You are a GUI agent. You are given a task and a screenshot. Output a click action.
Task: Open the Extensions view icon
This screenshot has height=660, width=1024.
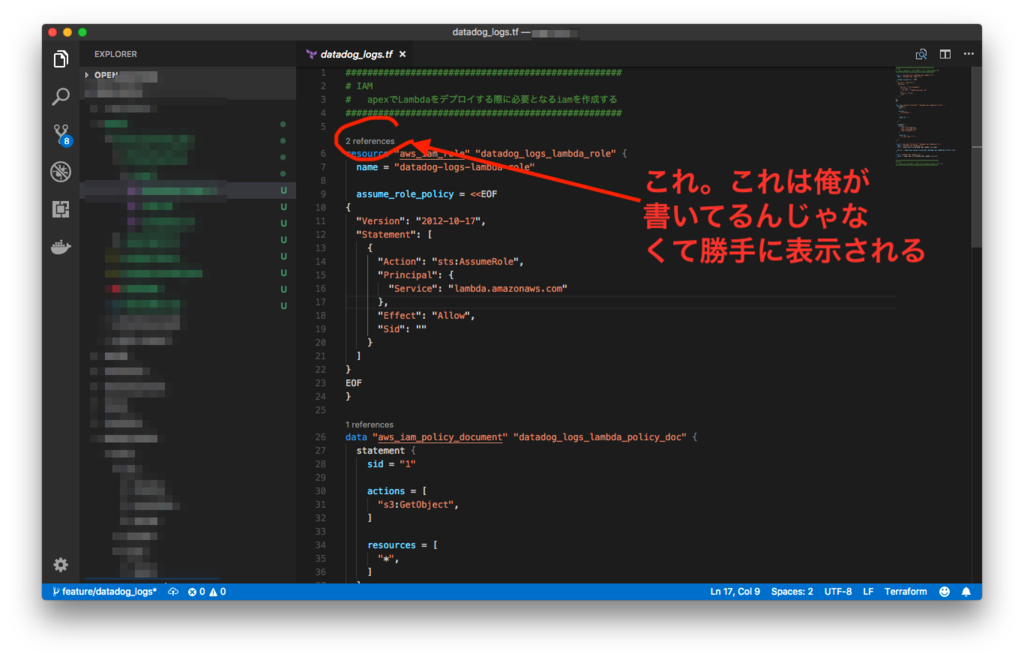(61, 209)
